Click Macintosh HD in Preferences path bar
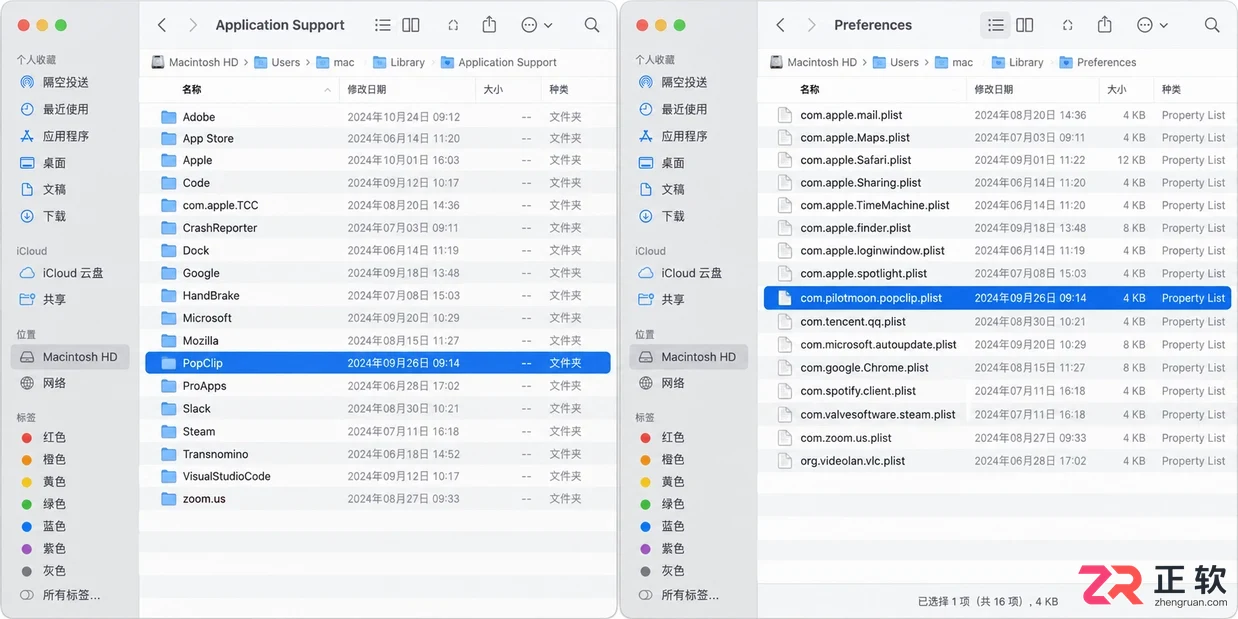Image resolution: width=1238 pixels, height=619 pixels. click(x=813, y=62)
